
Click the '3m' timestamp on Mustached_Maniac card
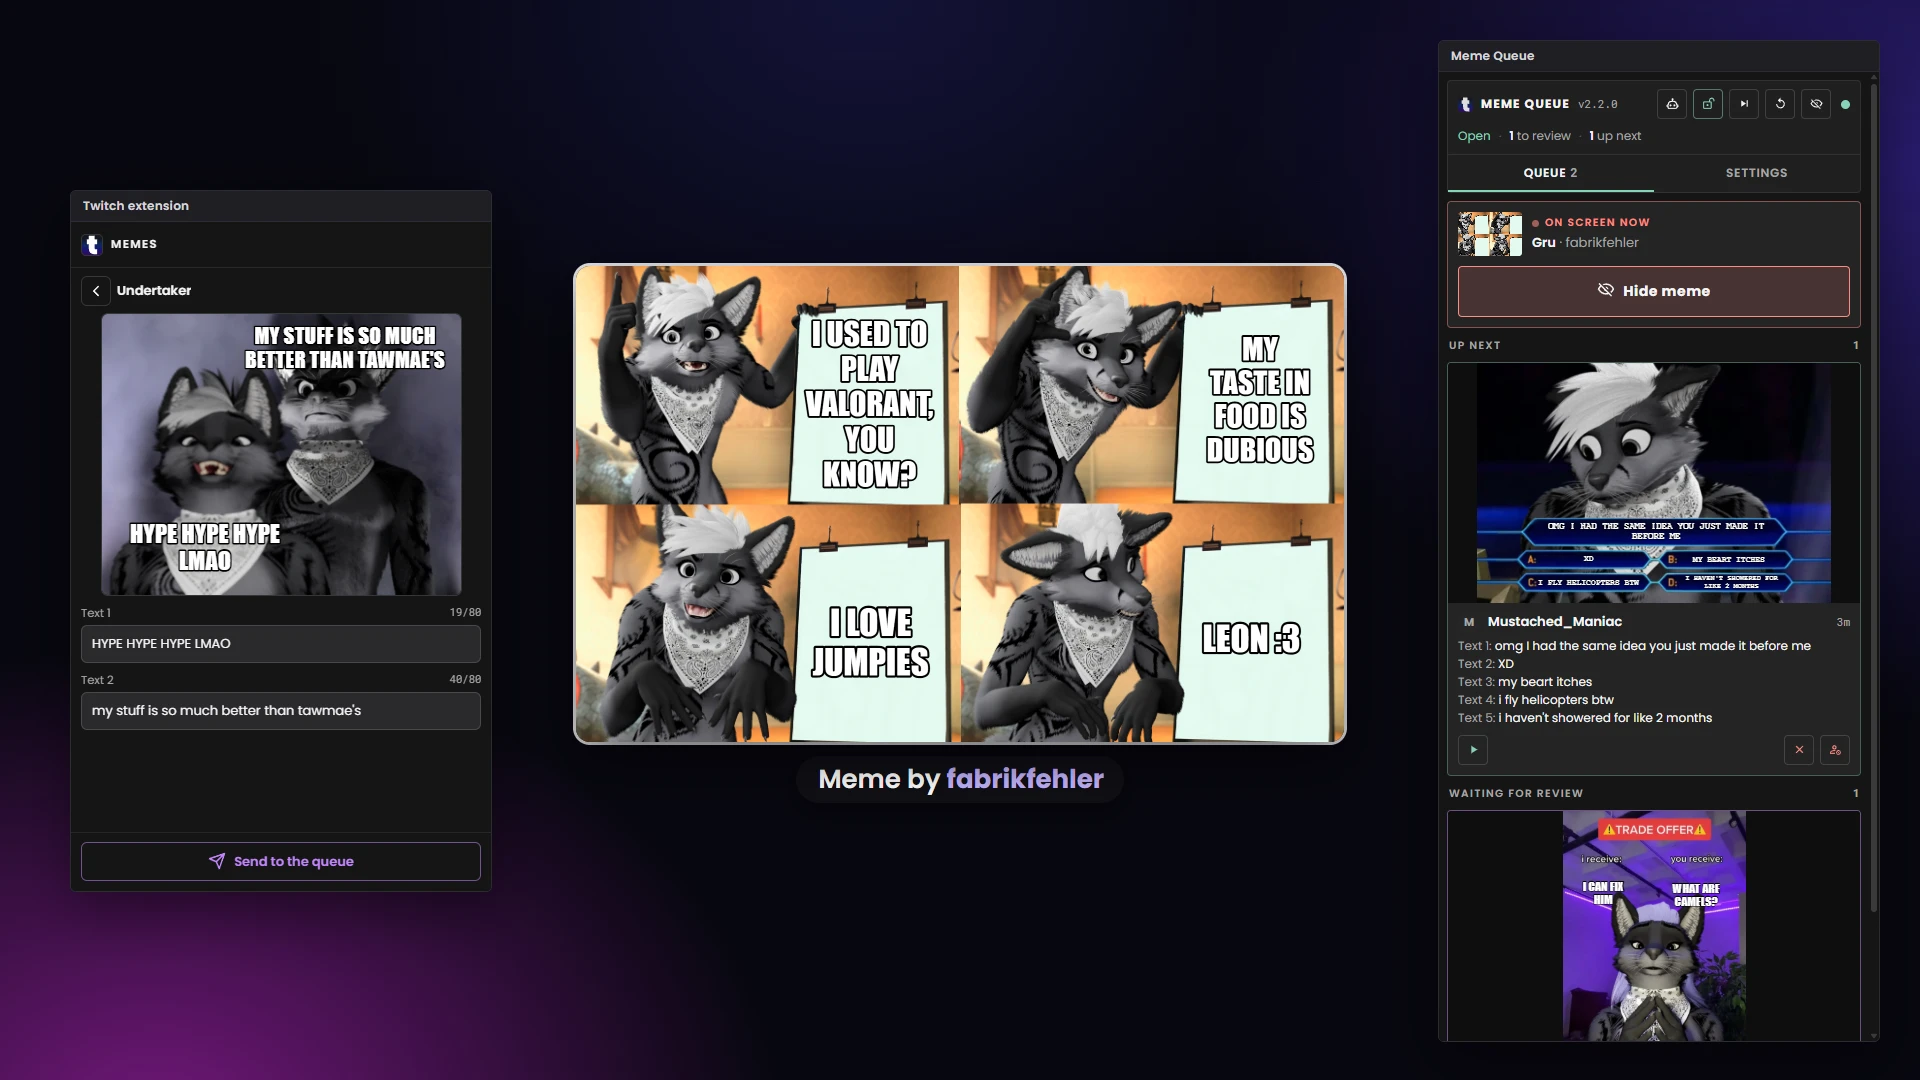click(1843, 622)
